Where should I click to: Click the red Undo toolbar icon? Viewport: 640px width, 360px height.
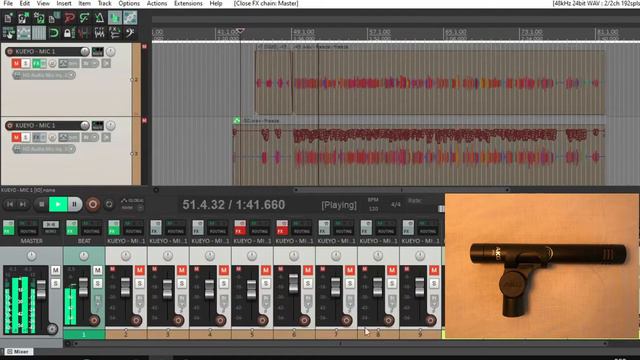tap(69, 18)
